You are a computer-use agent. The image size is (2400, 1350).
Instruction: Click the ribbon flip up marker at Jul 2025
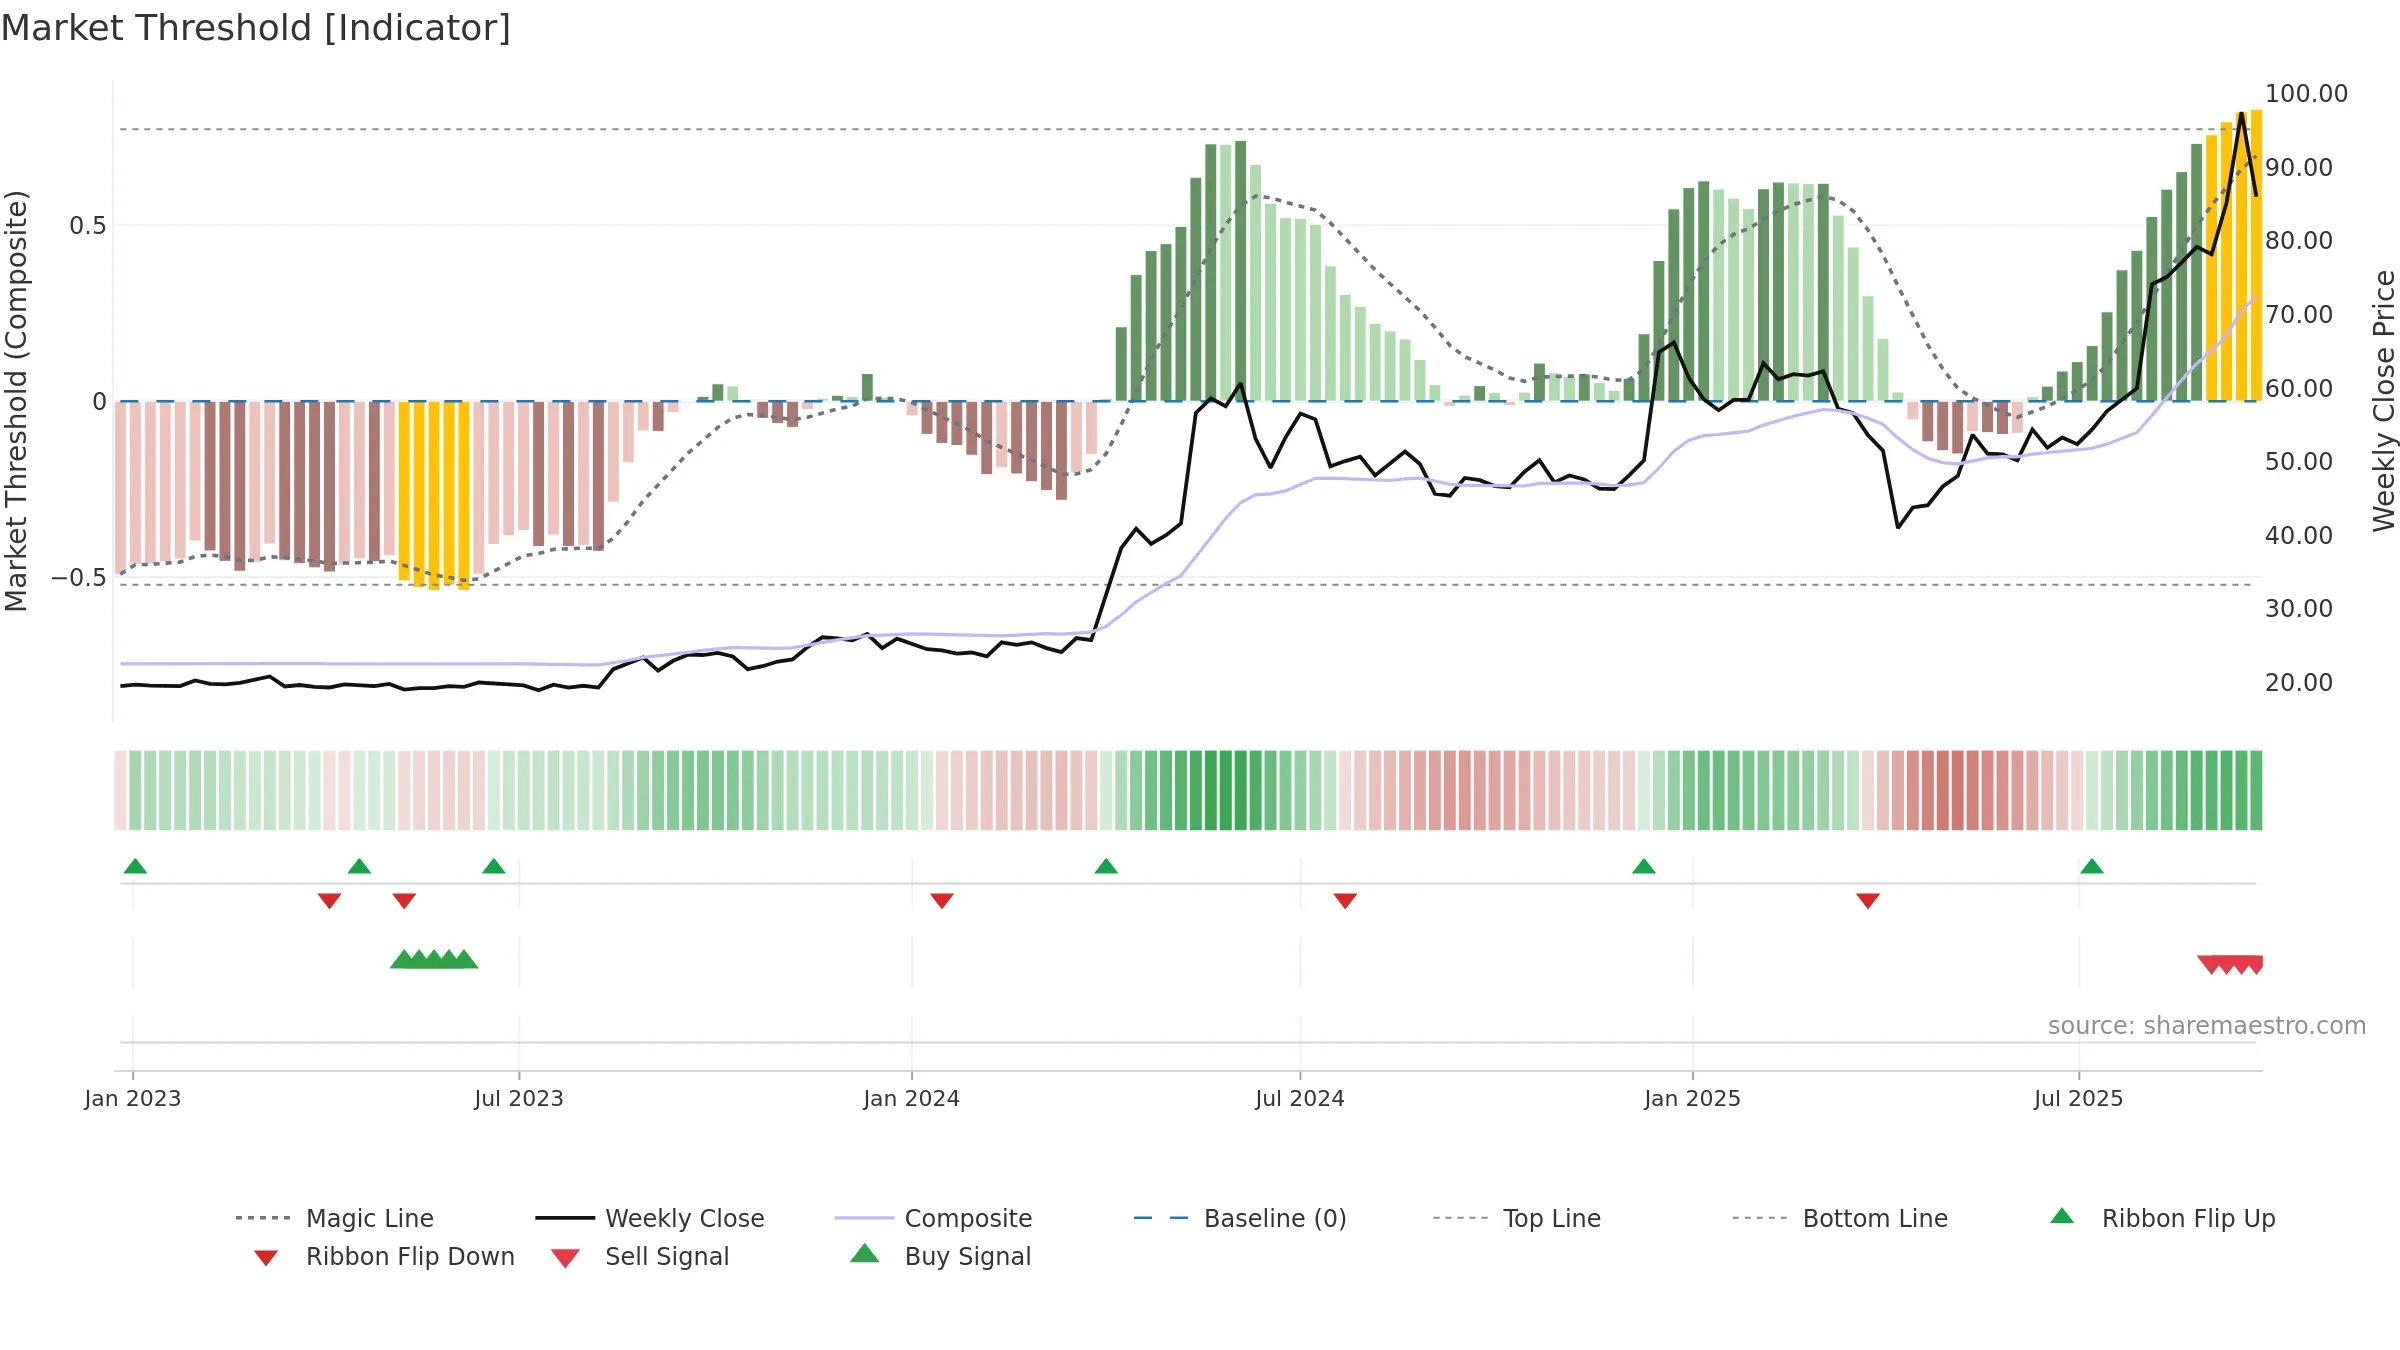click(2092, 866)
